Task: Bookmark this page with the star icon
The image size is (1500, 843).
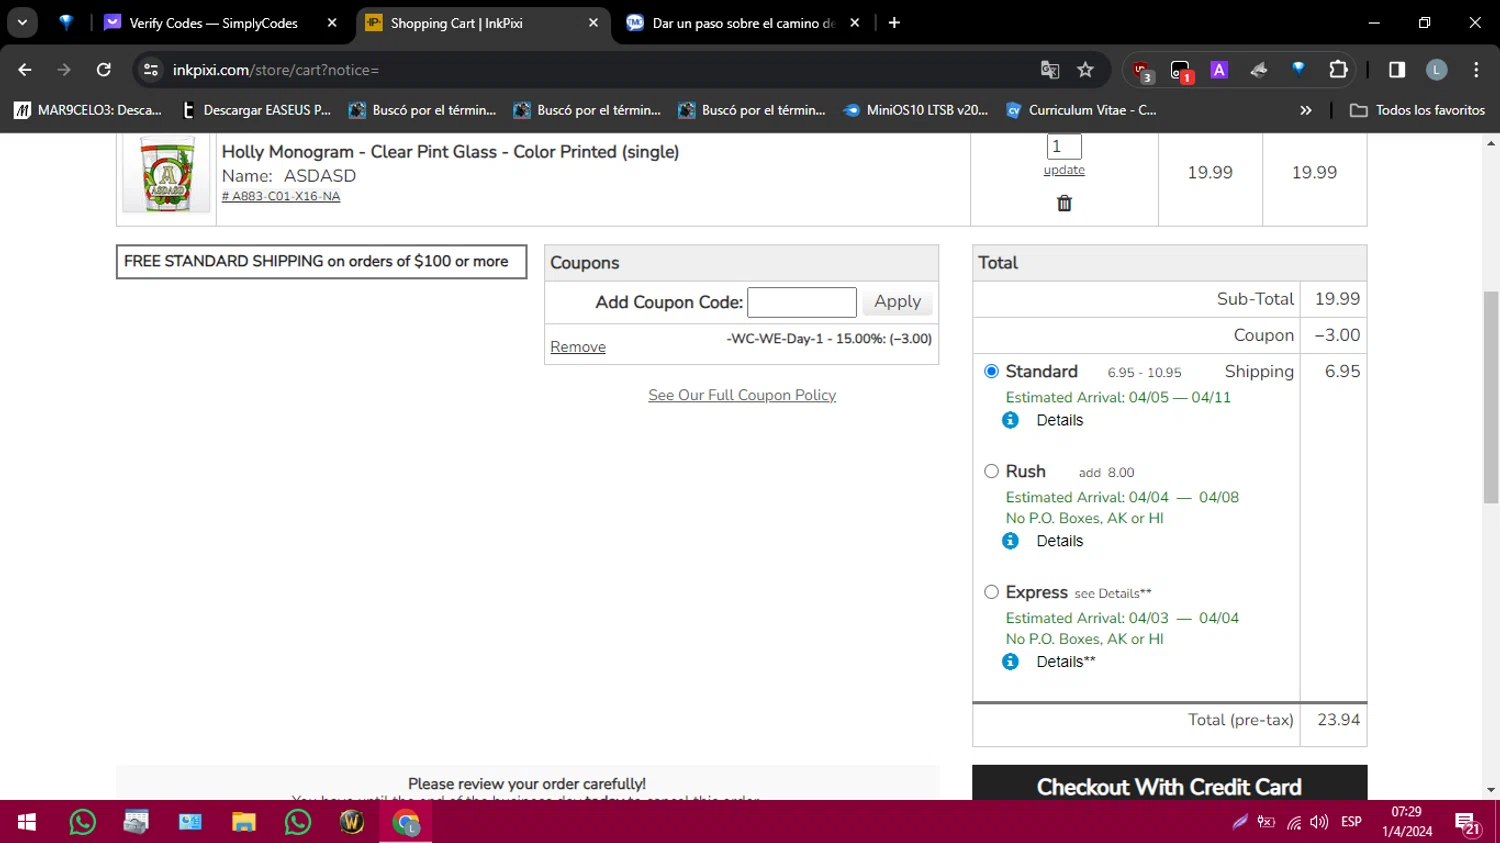Action: pos(1085,70)
